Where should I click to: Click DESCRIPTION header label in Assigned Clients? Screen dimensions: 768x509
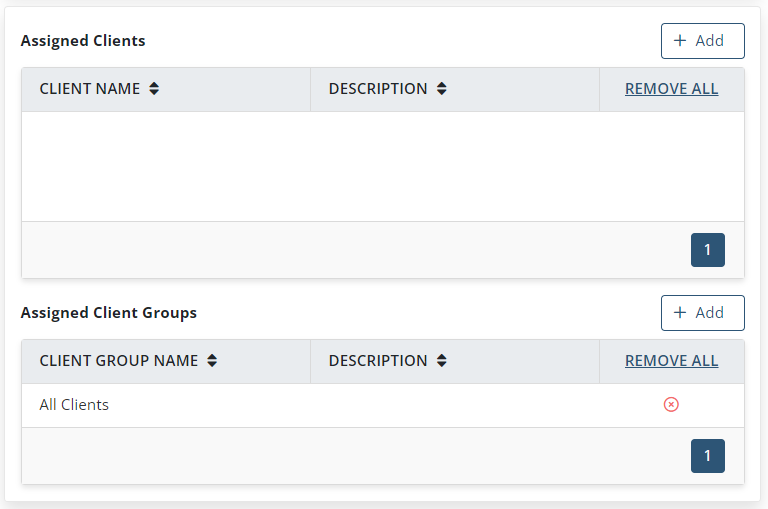[378, 89]
